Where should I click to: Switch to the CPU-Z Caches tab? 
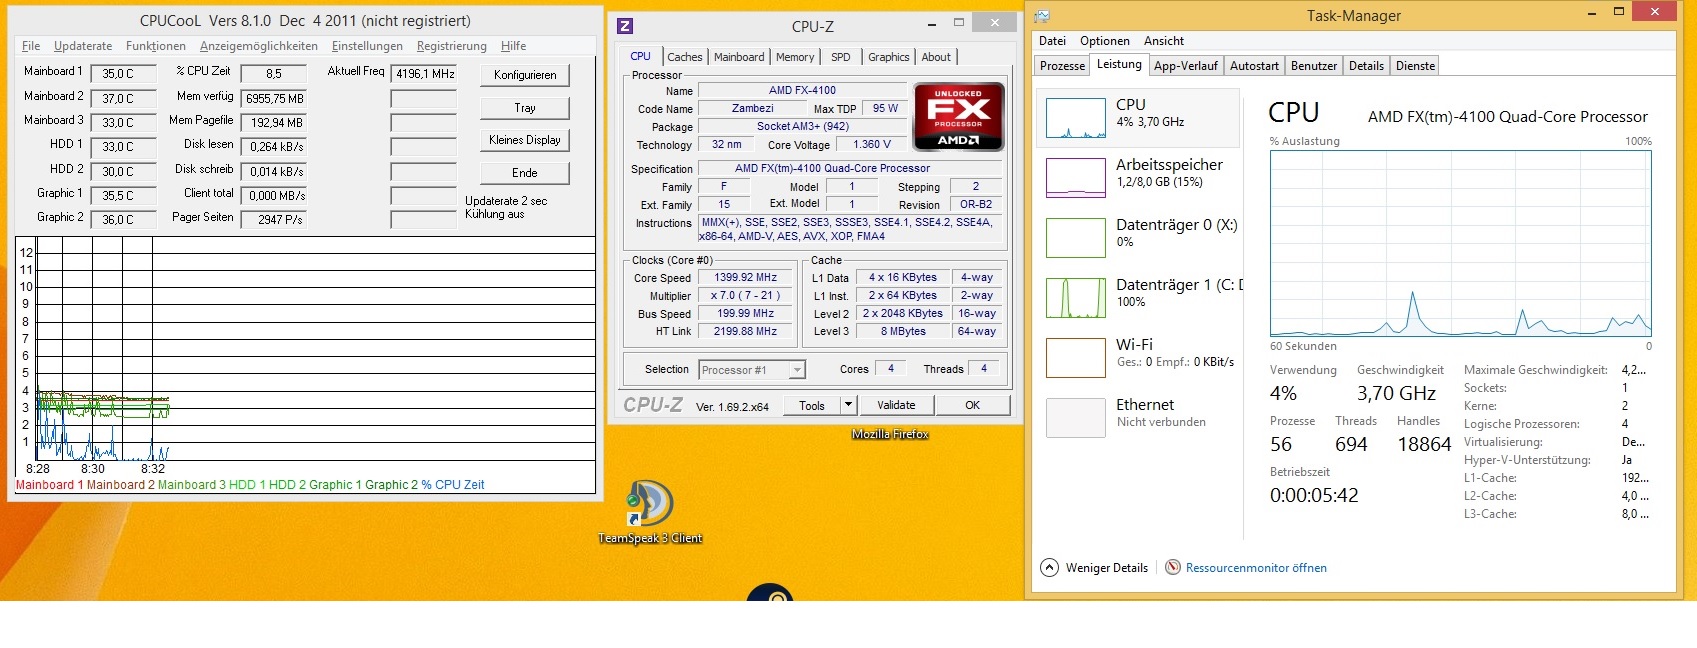(685, 57)
